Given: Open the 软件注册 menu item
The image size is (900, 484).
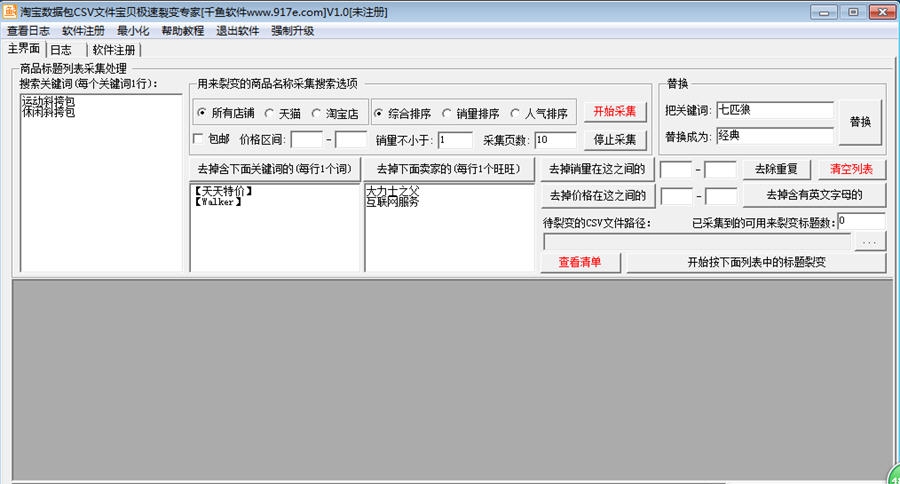Looking at the screenshot, I should [x=83, y=31].
